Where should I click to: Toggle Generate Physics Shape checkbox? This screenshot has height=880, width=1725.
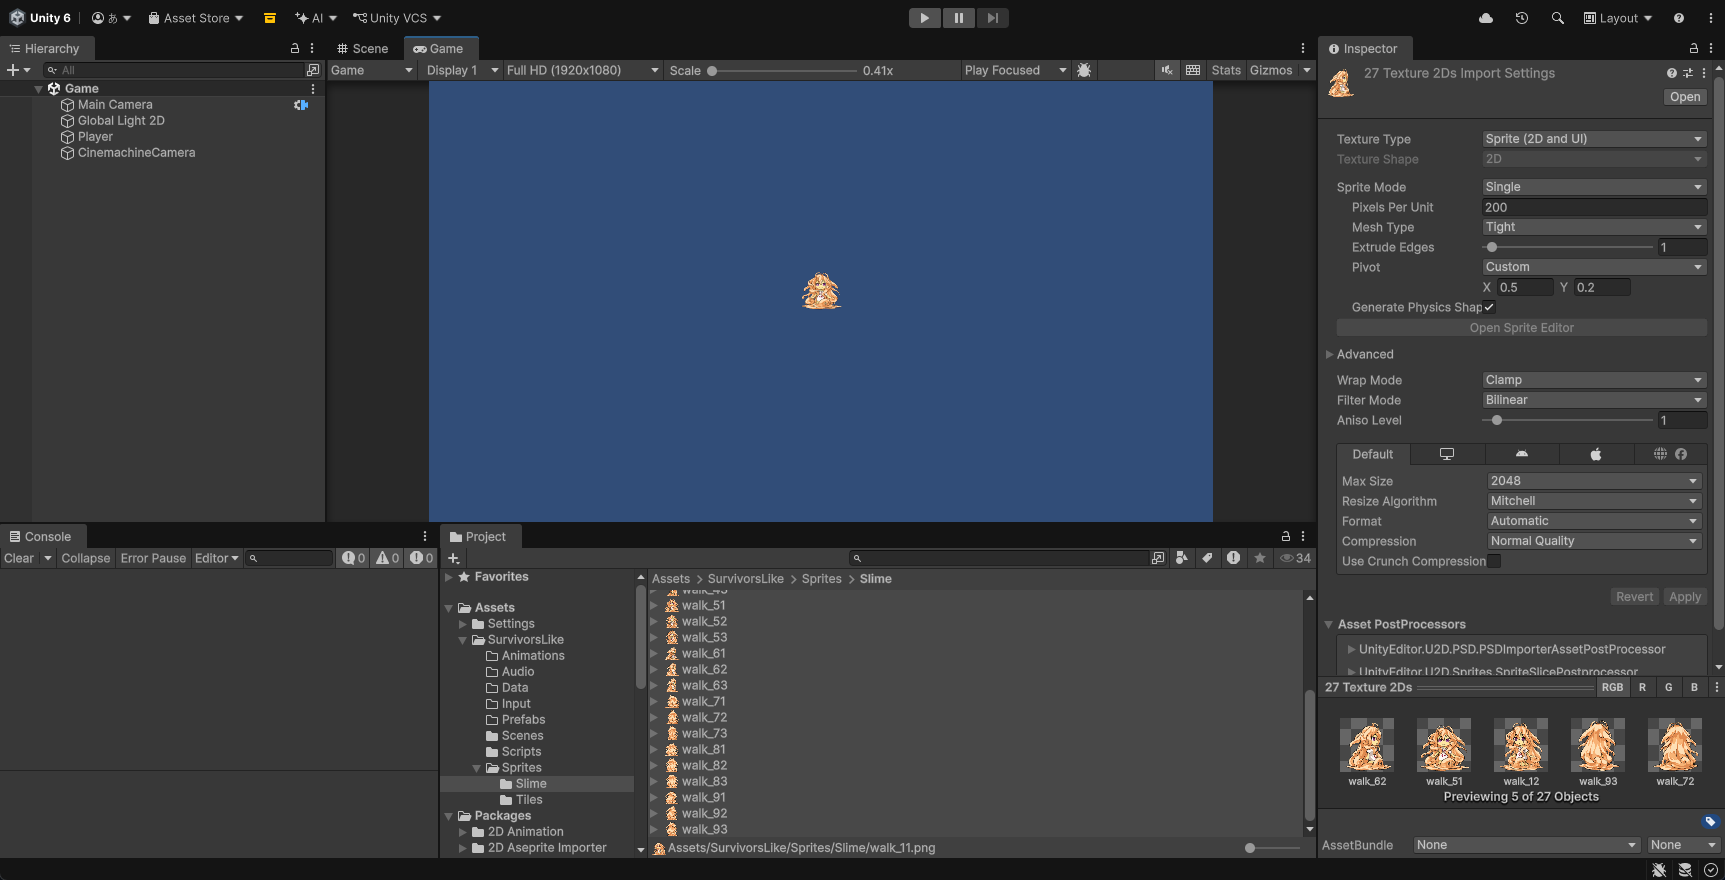[x=1489, y=307]
